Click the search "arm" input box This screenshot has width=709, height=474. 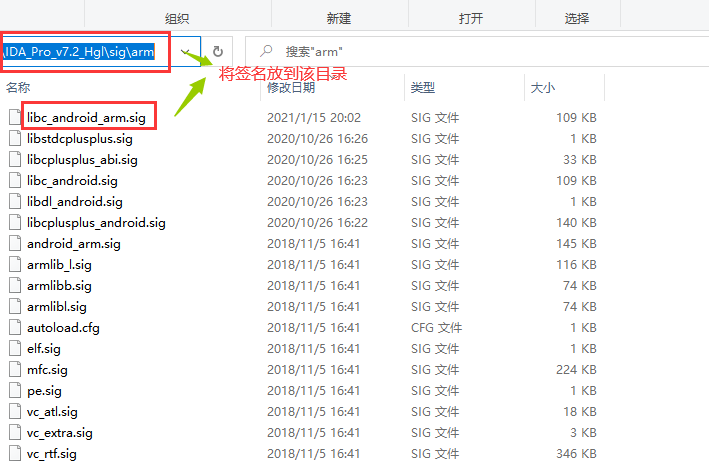477,52
